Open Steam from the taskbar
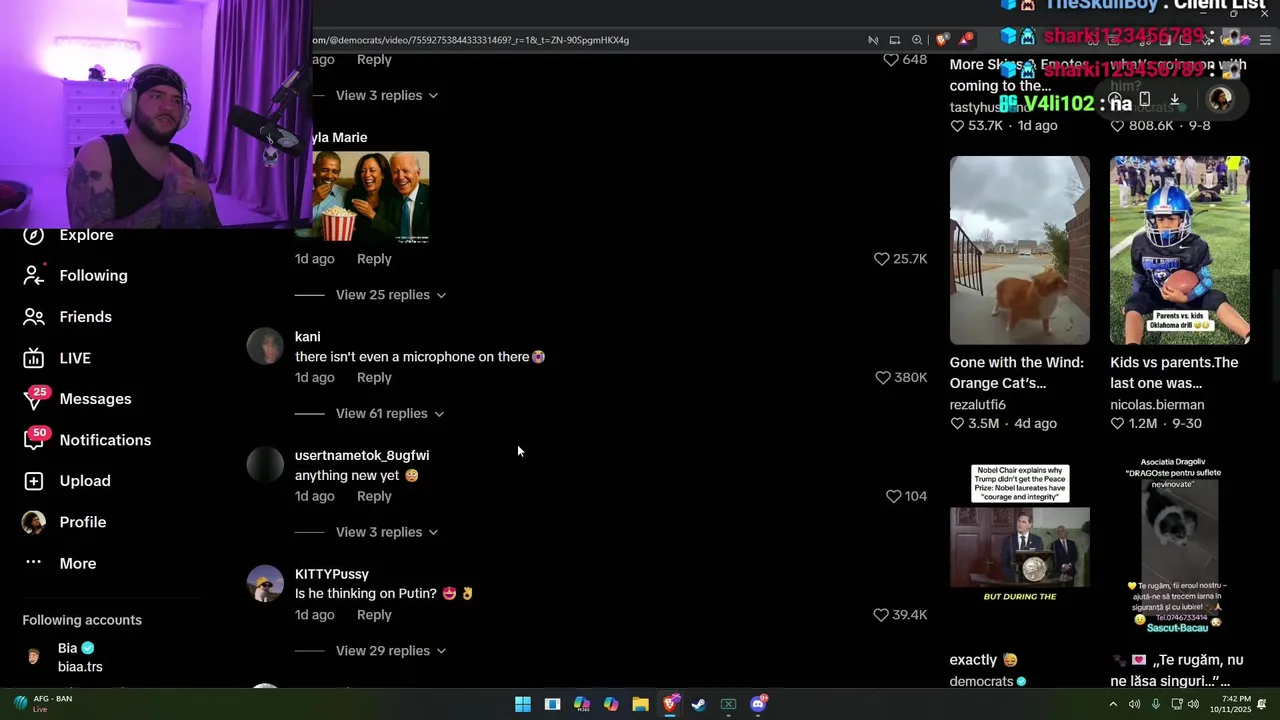This screenshot has height=720, width=1280. pos(699,704)
